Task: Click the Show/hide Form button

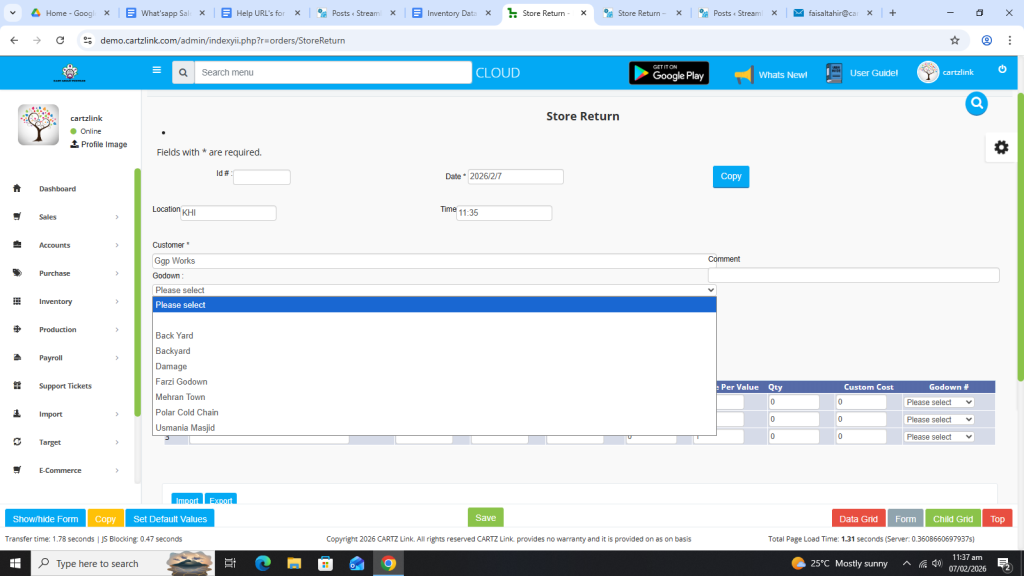Action: (45, 519)
